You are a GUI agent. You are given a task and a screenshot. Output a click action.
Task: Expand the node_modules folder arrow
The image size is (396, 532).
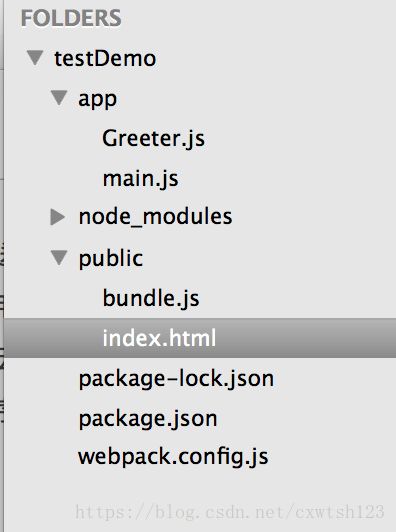coord(58,216)
